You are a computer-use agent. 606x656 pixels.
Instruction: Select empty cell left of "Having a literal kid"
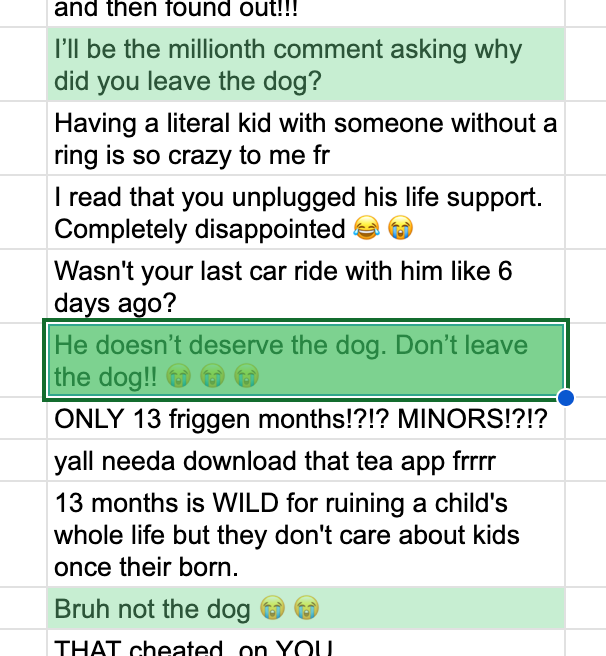point(22,138)
